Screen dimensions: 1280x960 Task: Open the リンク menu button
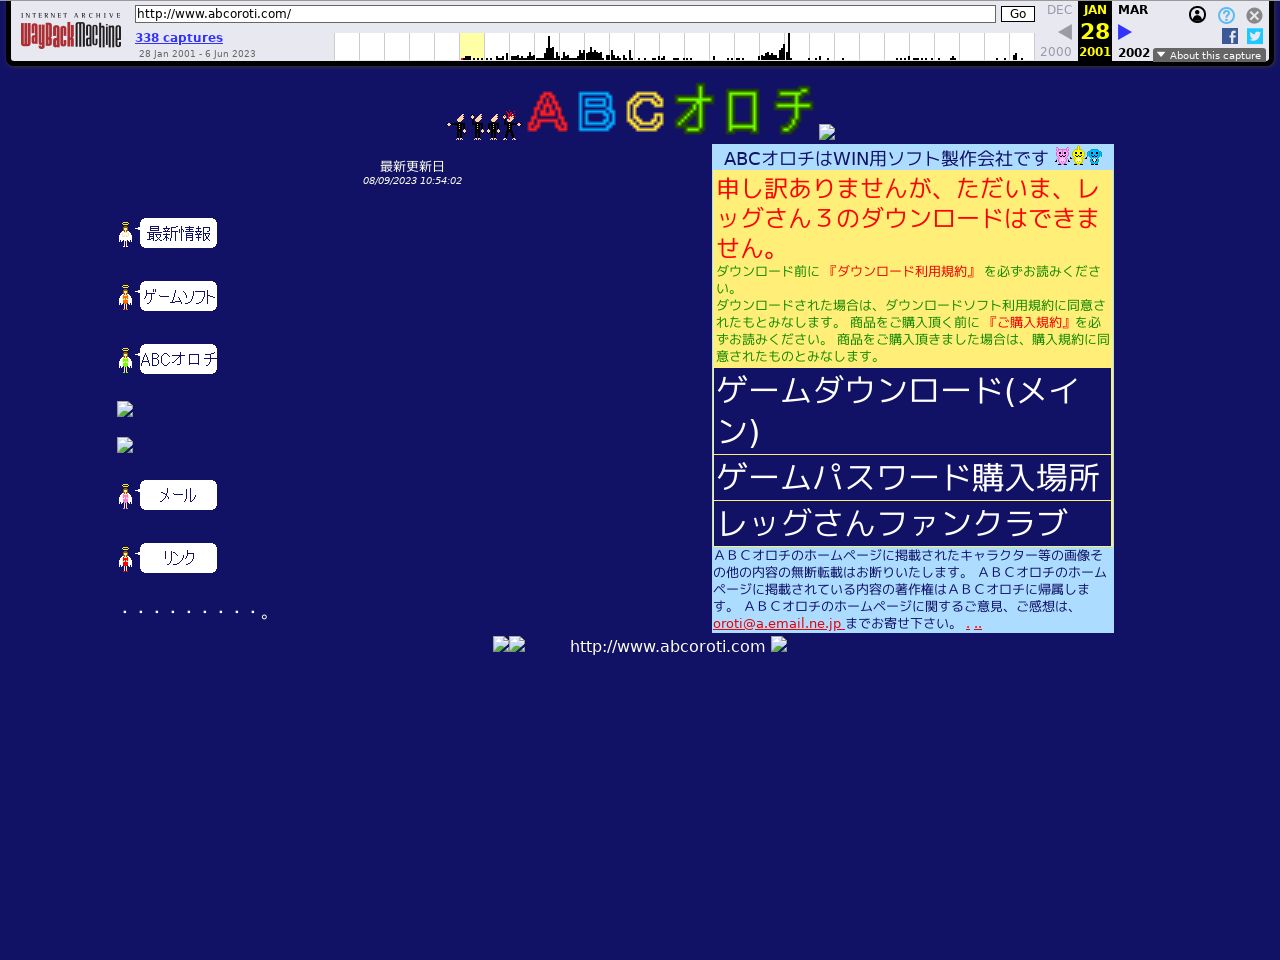click(x=178, y=558)
